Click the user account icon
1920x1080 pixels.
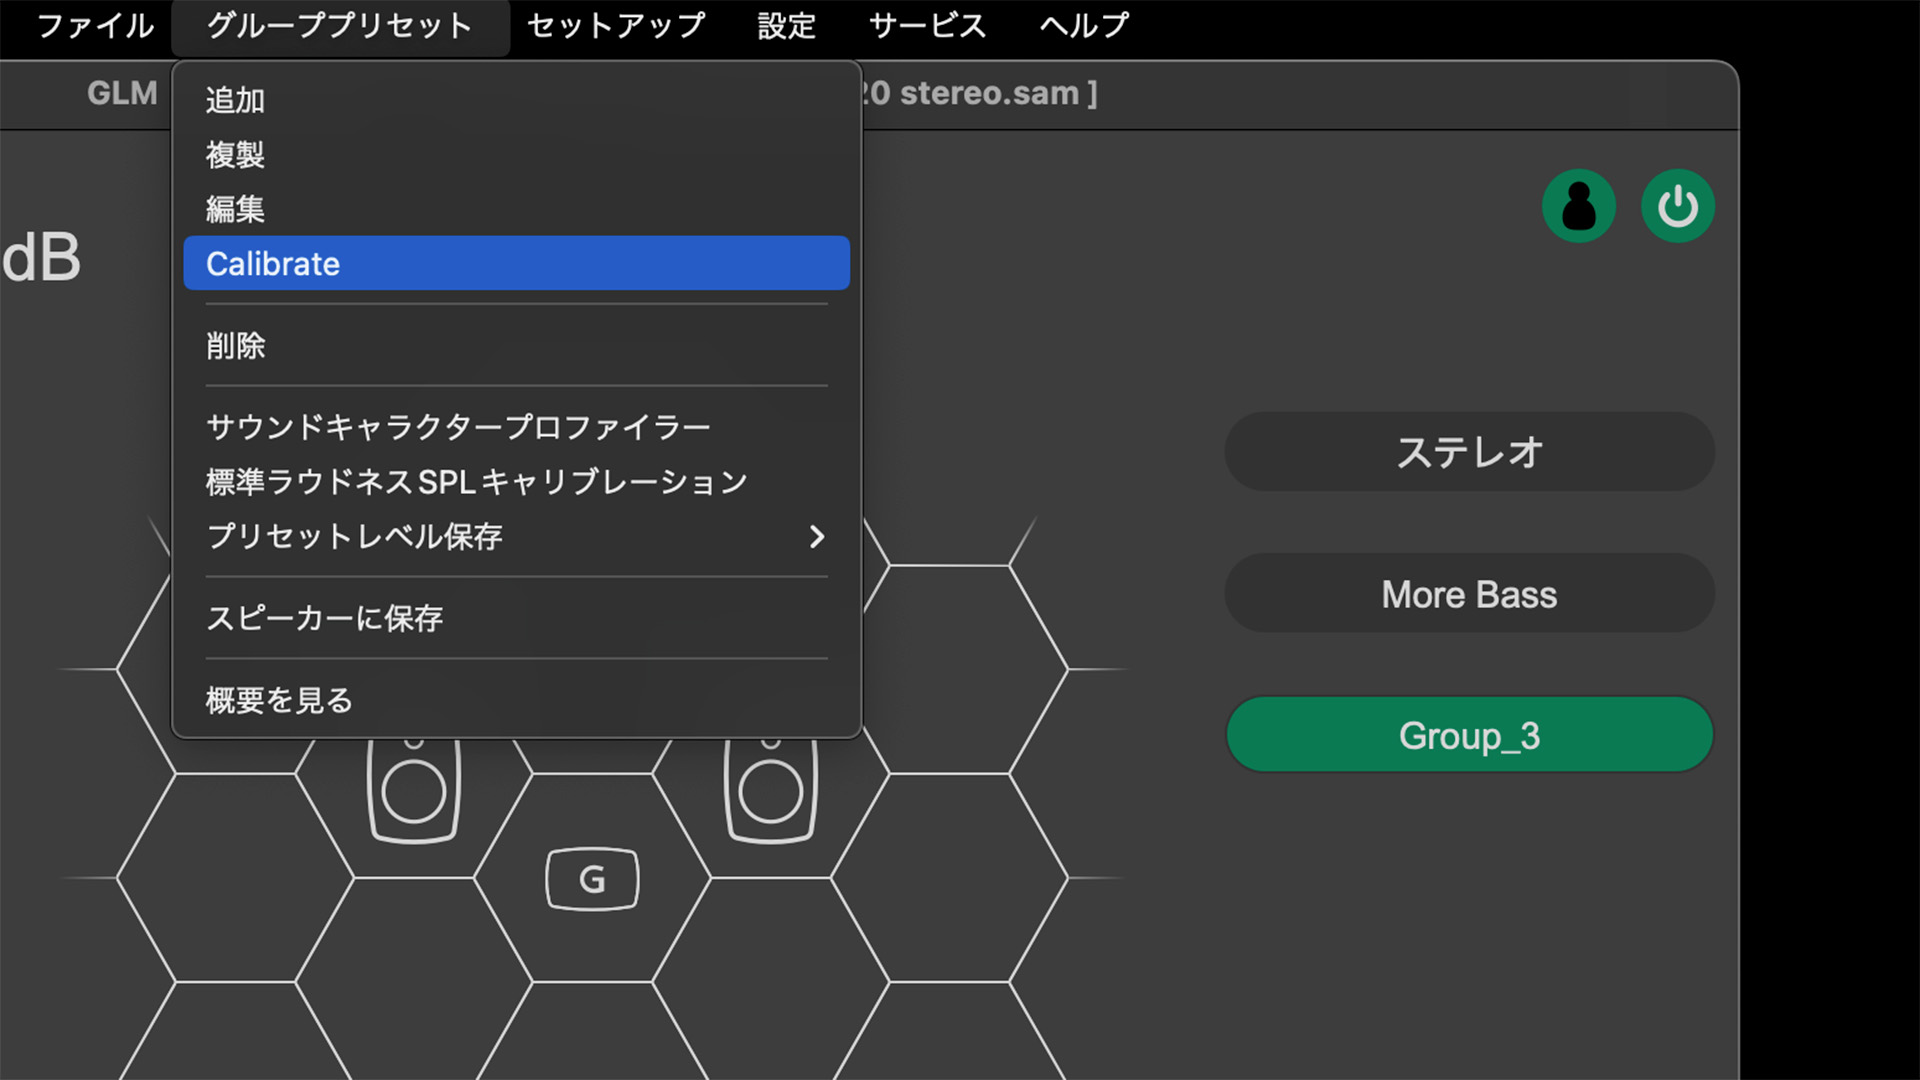click(x=1580, y=205)
